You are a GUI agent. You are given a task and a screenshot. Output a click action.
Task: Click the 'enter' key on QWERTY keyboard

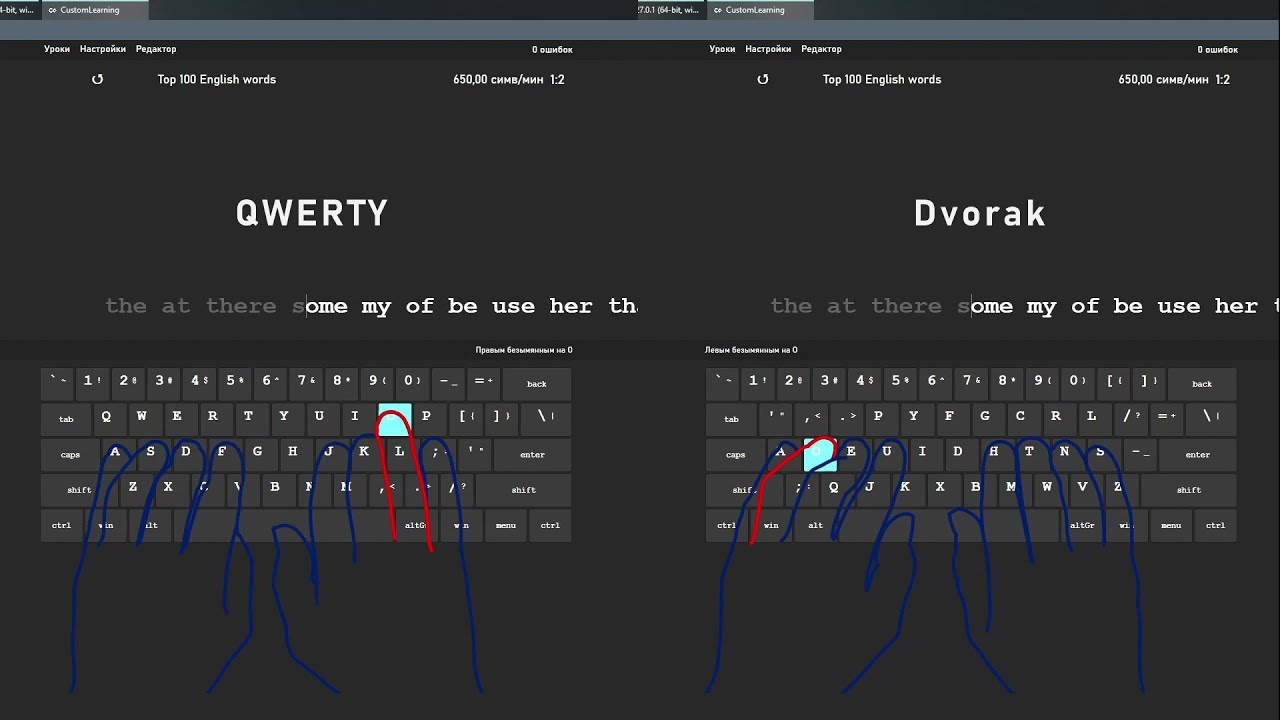pos(532,455)
